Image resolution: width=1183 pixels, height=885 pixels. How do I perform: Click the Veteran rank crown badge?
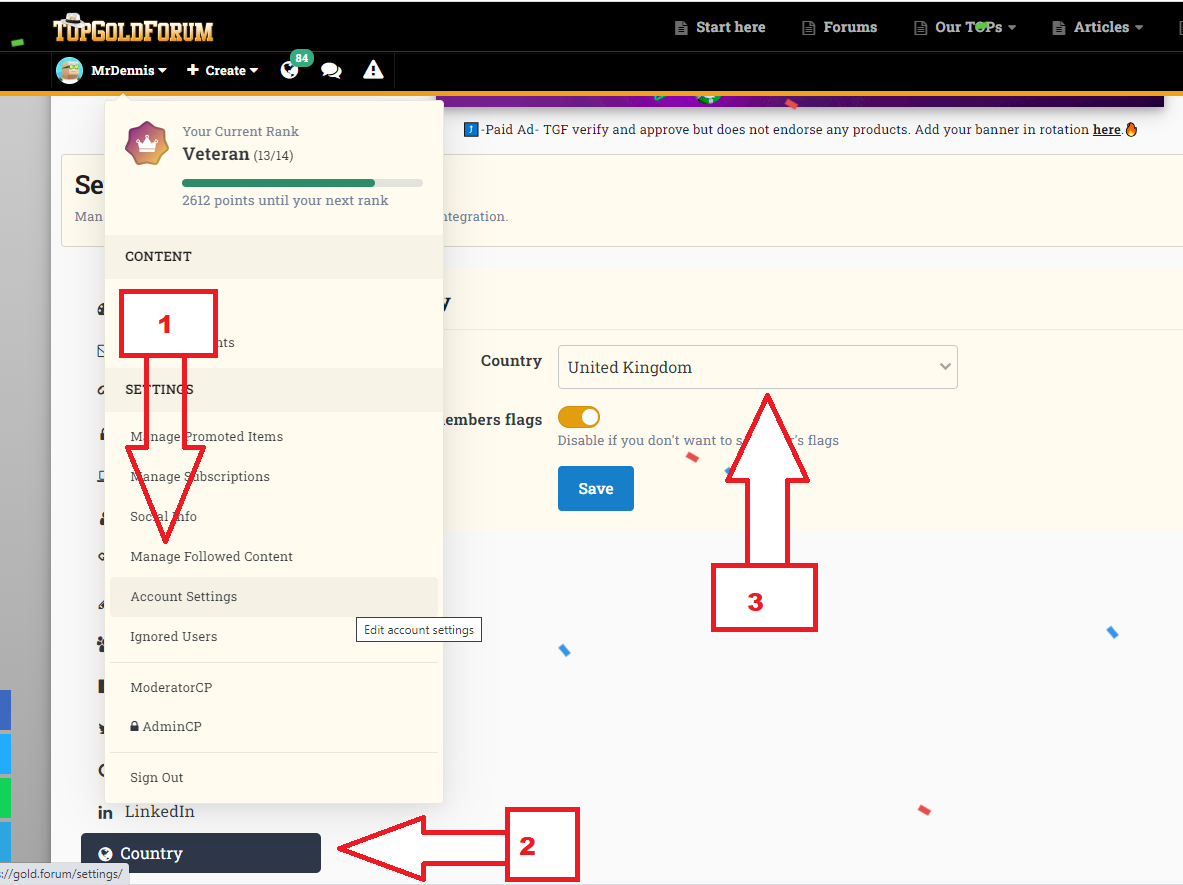147,143
